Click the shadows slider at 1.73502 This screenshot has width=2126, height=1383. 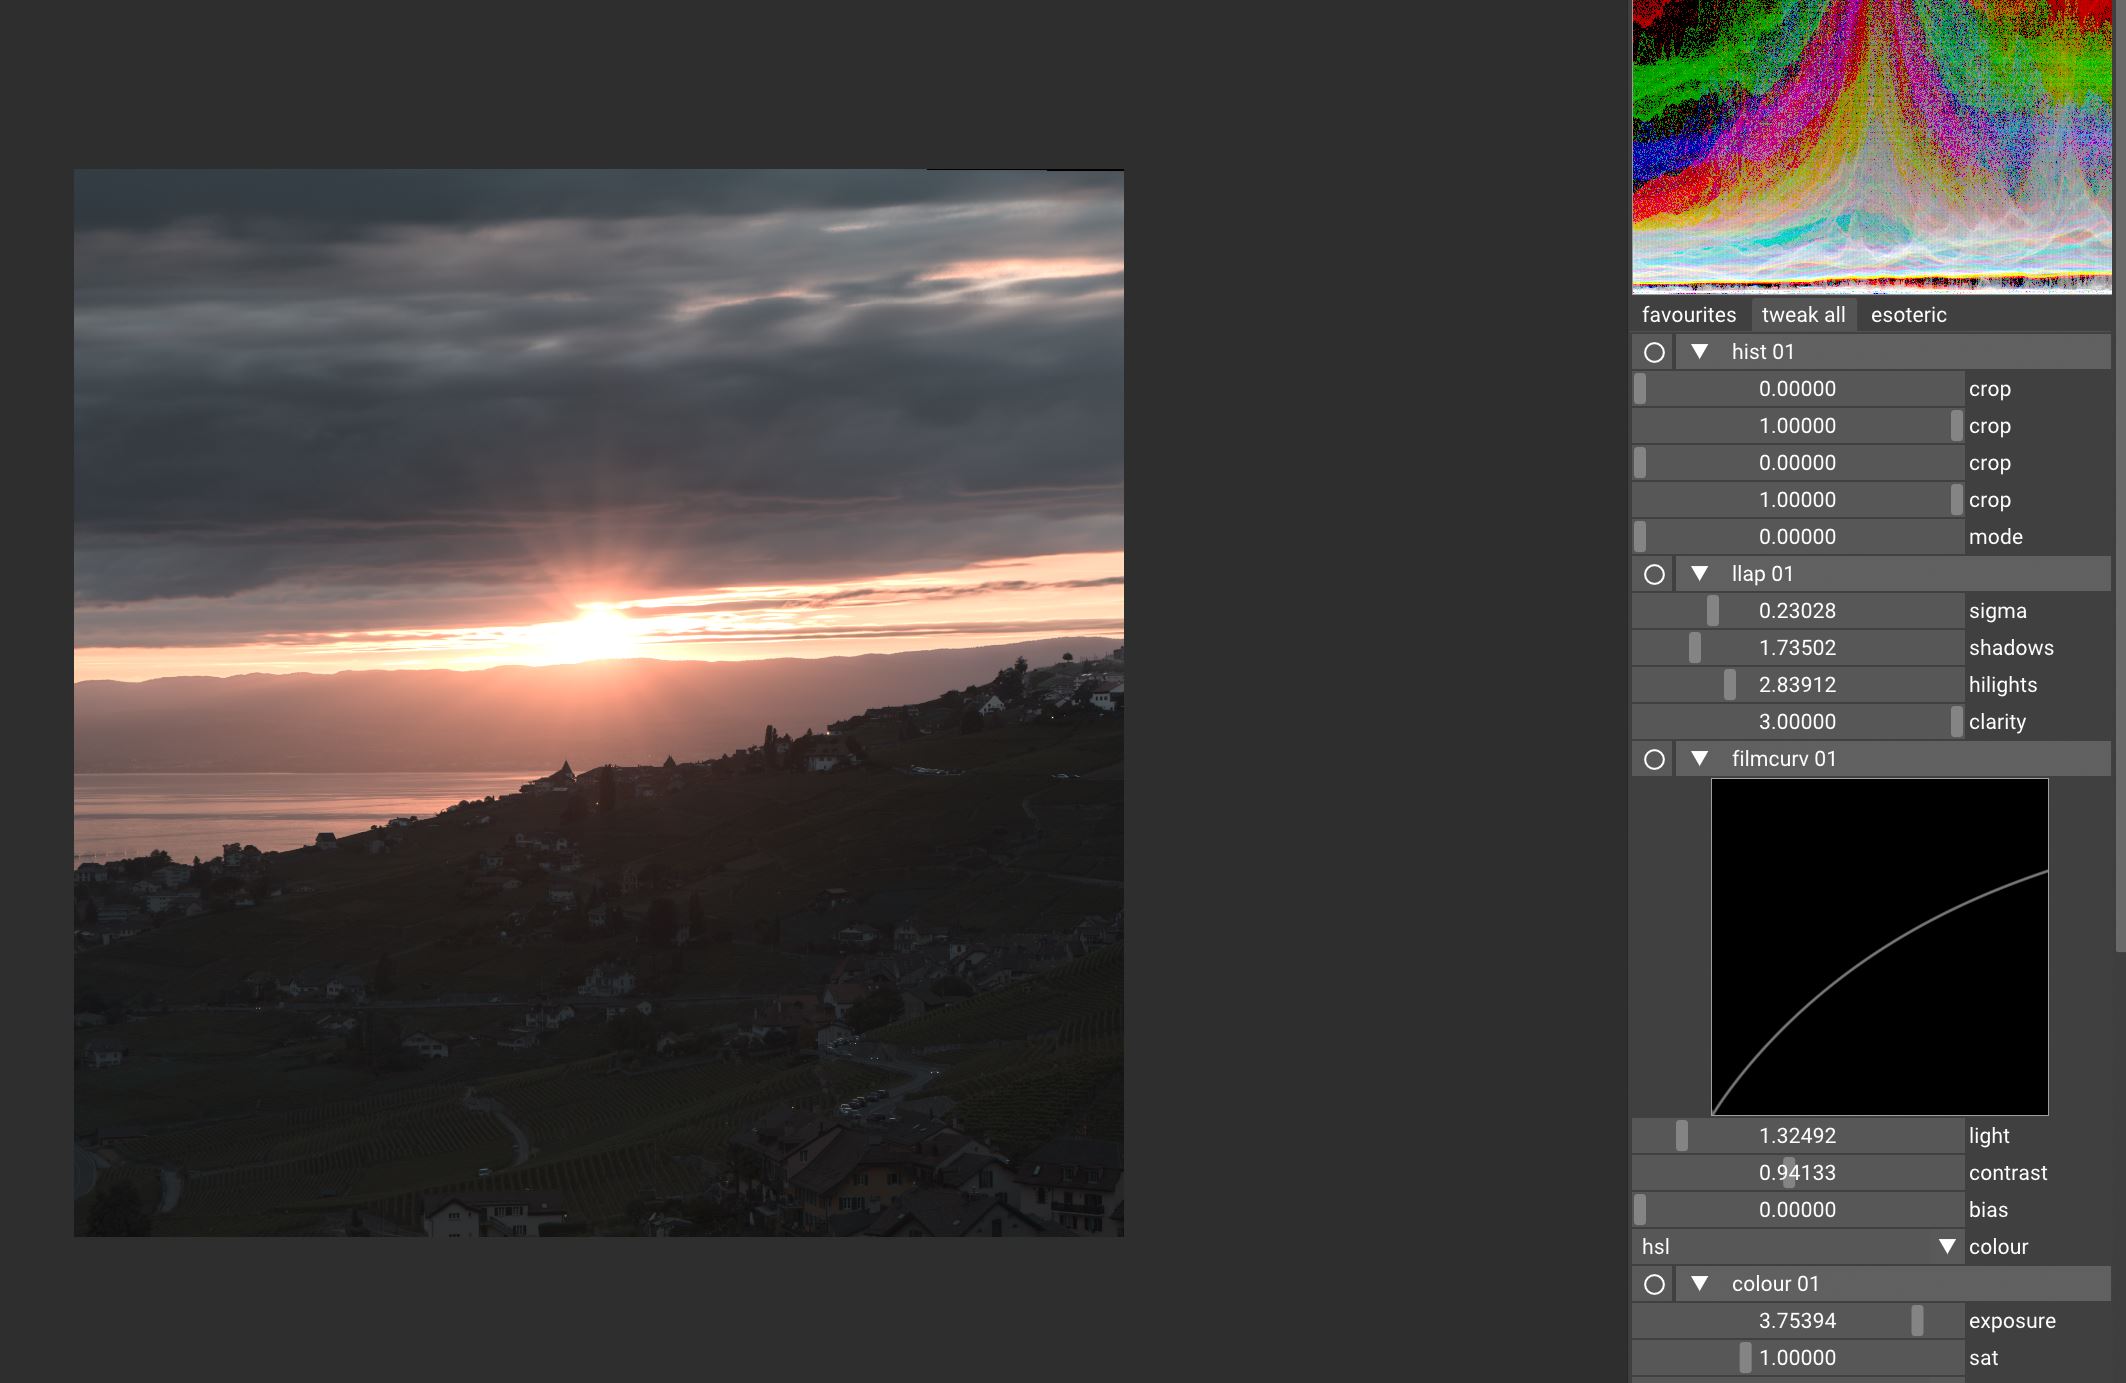(1798, 648)
